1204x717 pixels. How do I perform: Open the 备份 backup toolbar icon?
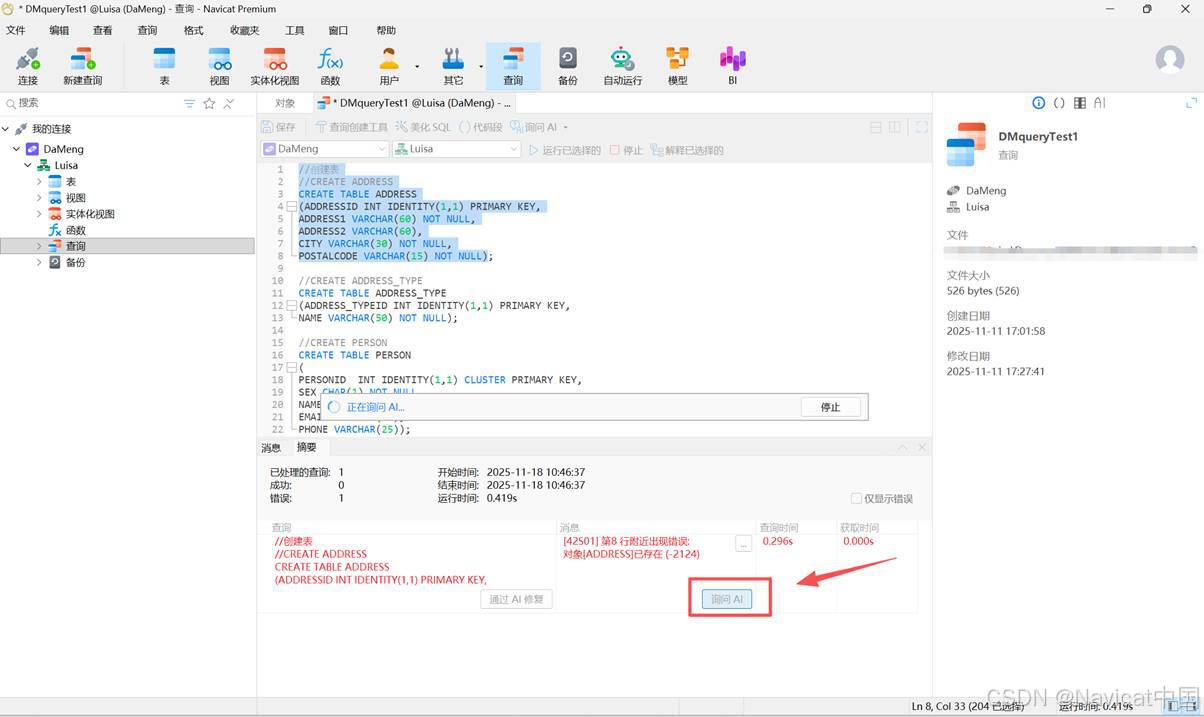[567, 66]
